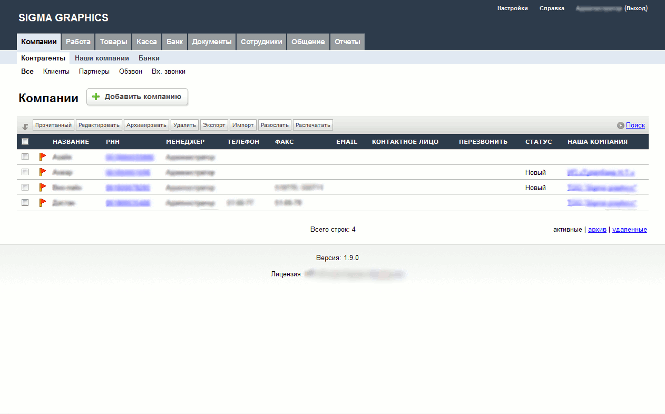This screenshot has width=665, height=414.
Task: Click the flag icon in the third company row
Action: coord(42,187)
